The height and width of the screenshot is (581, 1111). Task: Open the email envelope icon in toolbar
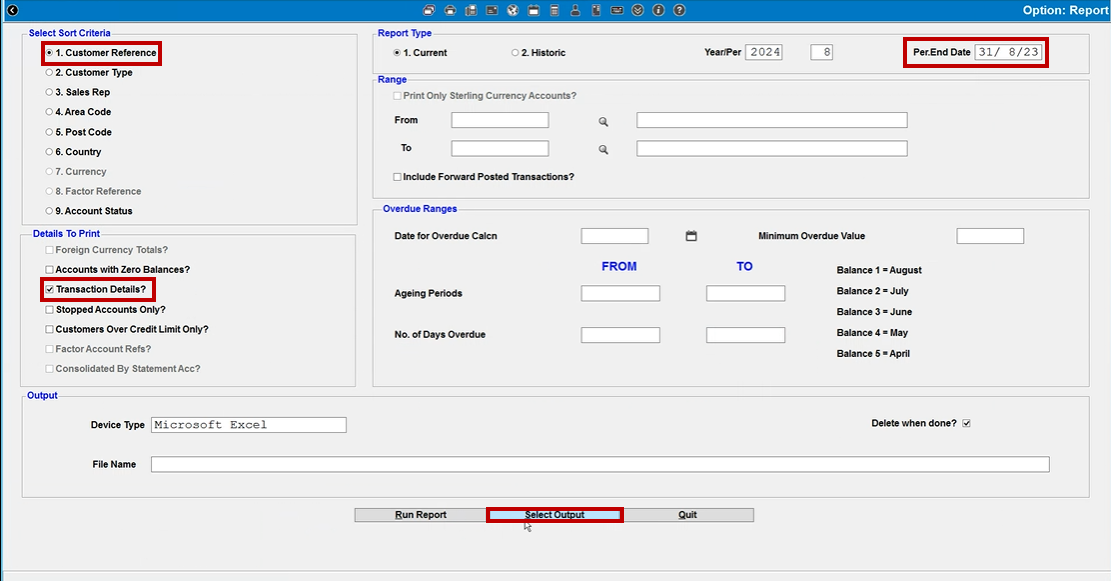point(492,10)
